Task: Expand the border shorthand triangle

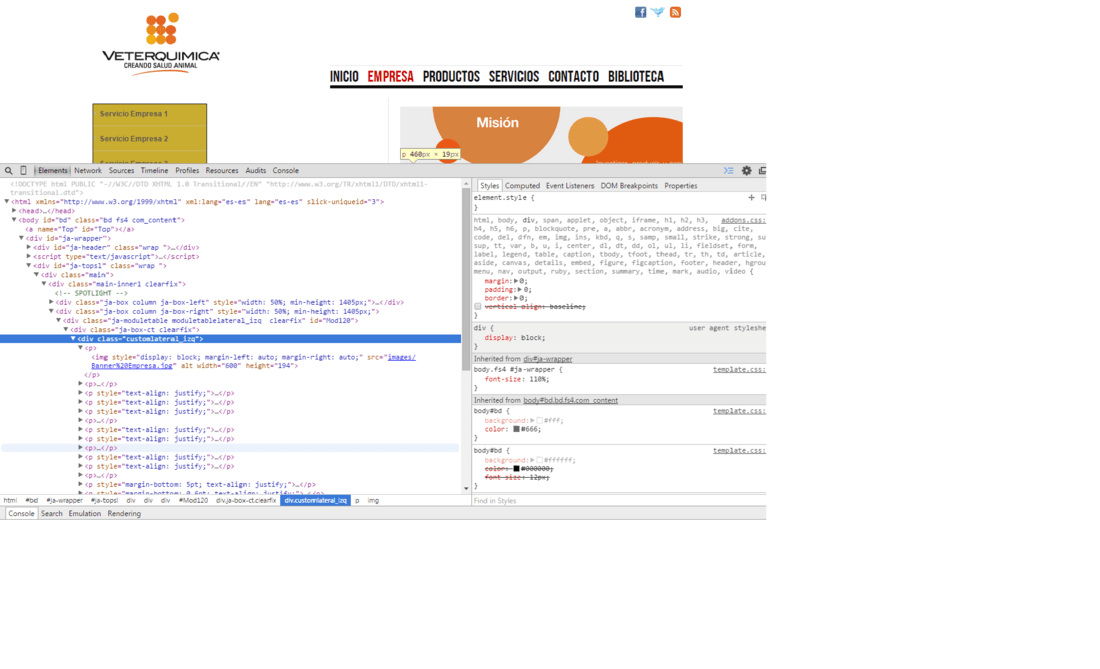Action: click(x=516, y=298)
